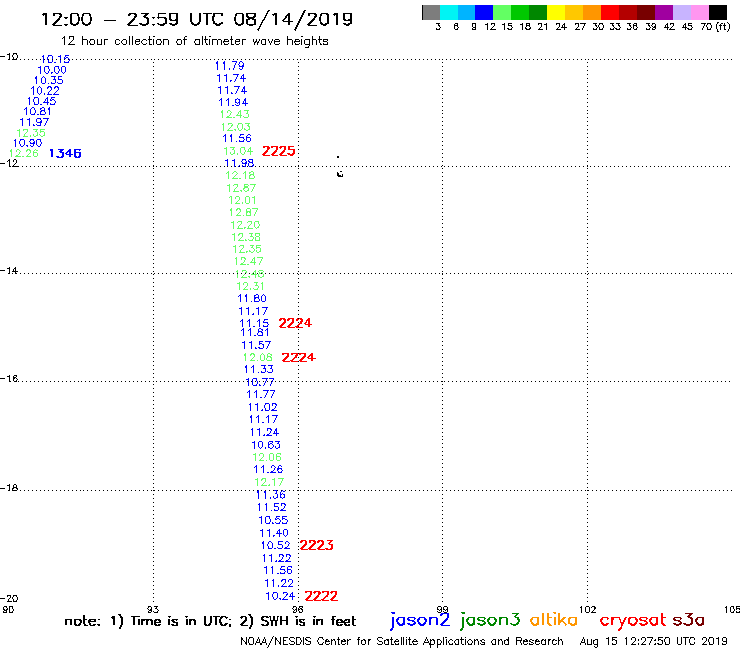Screen dimensions: 740x650
Task: Select the green value 12.01
Action: [242, 200]
